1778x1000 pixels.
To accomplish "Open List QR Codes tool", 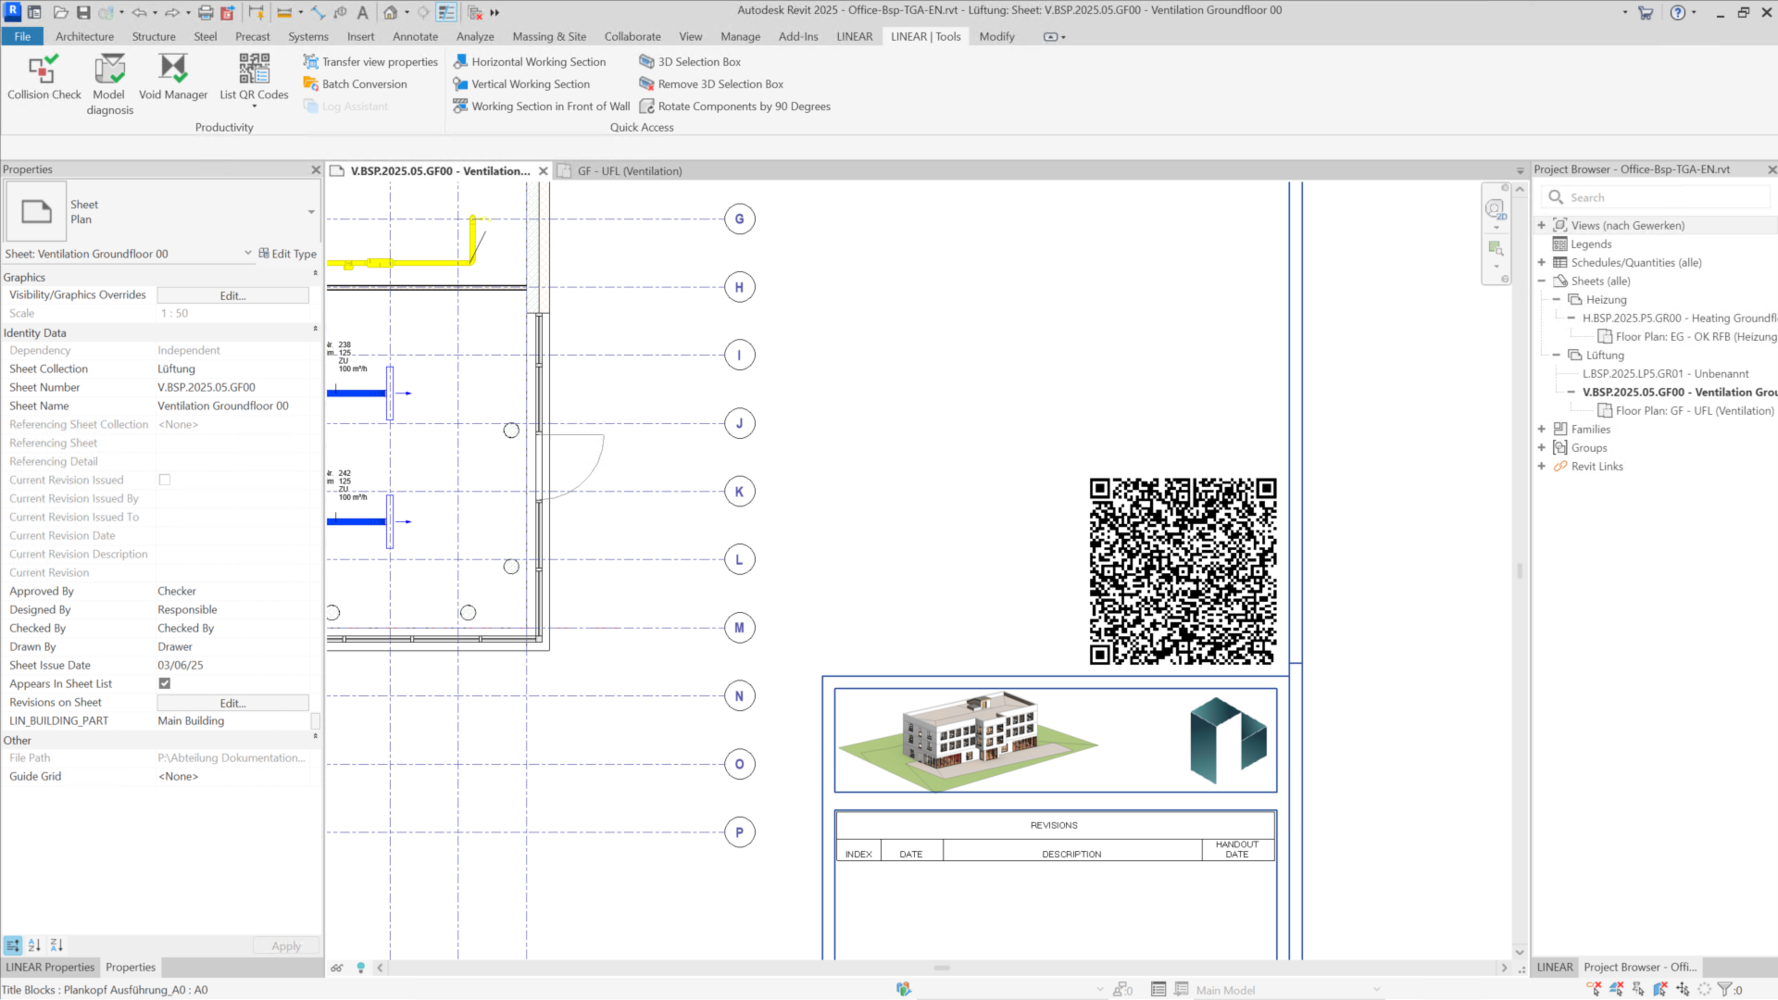I will click(254, 78).
